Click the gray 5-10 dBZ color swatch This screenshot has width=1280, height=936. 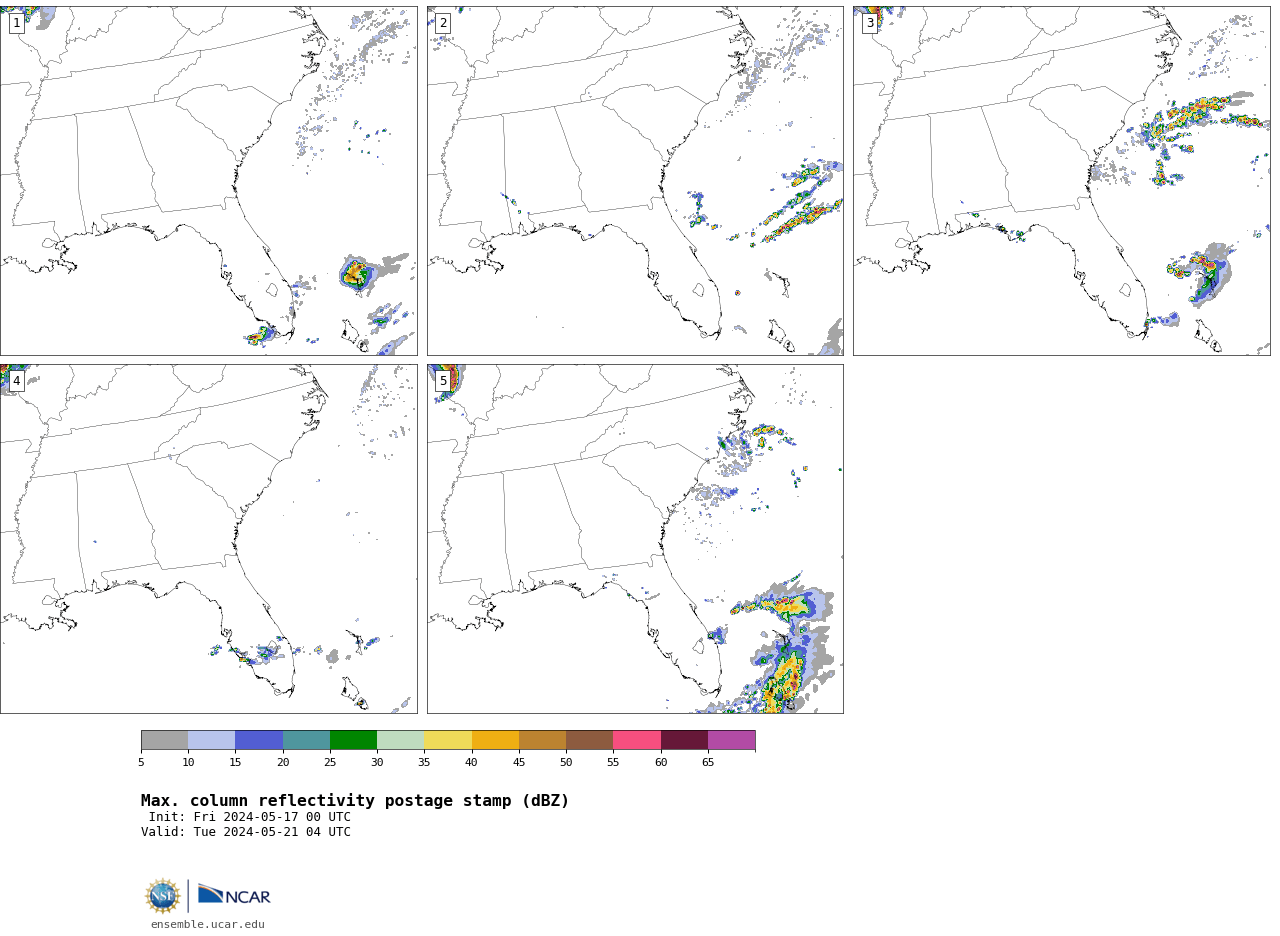pyautogui.click(x=164, y=740)
